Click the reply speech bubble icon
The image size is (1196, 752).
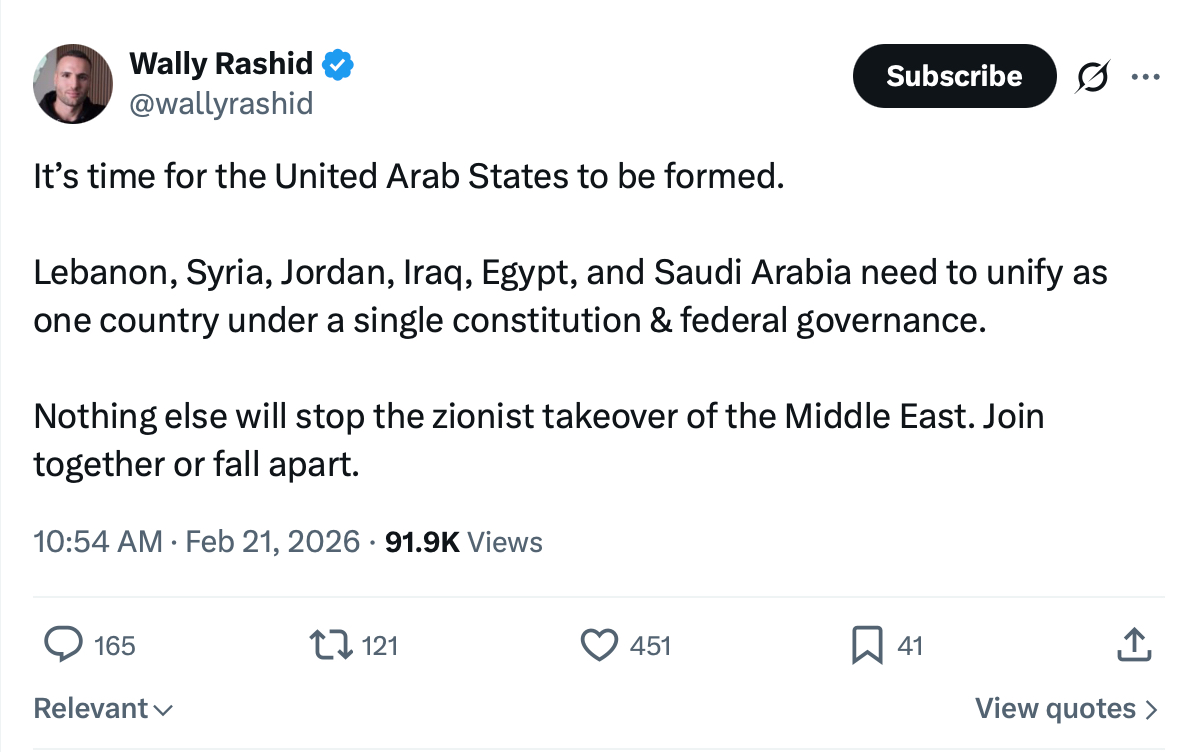click(x=64, y=645)
